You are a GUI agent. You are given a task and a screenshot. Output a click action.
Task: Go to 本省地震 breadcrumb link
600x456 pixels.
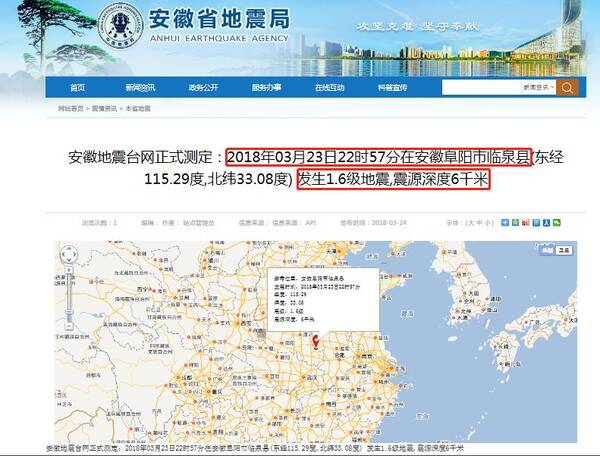(138, 109)
